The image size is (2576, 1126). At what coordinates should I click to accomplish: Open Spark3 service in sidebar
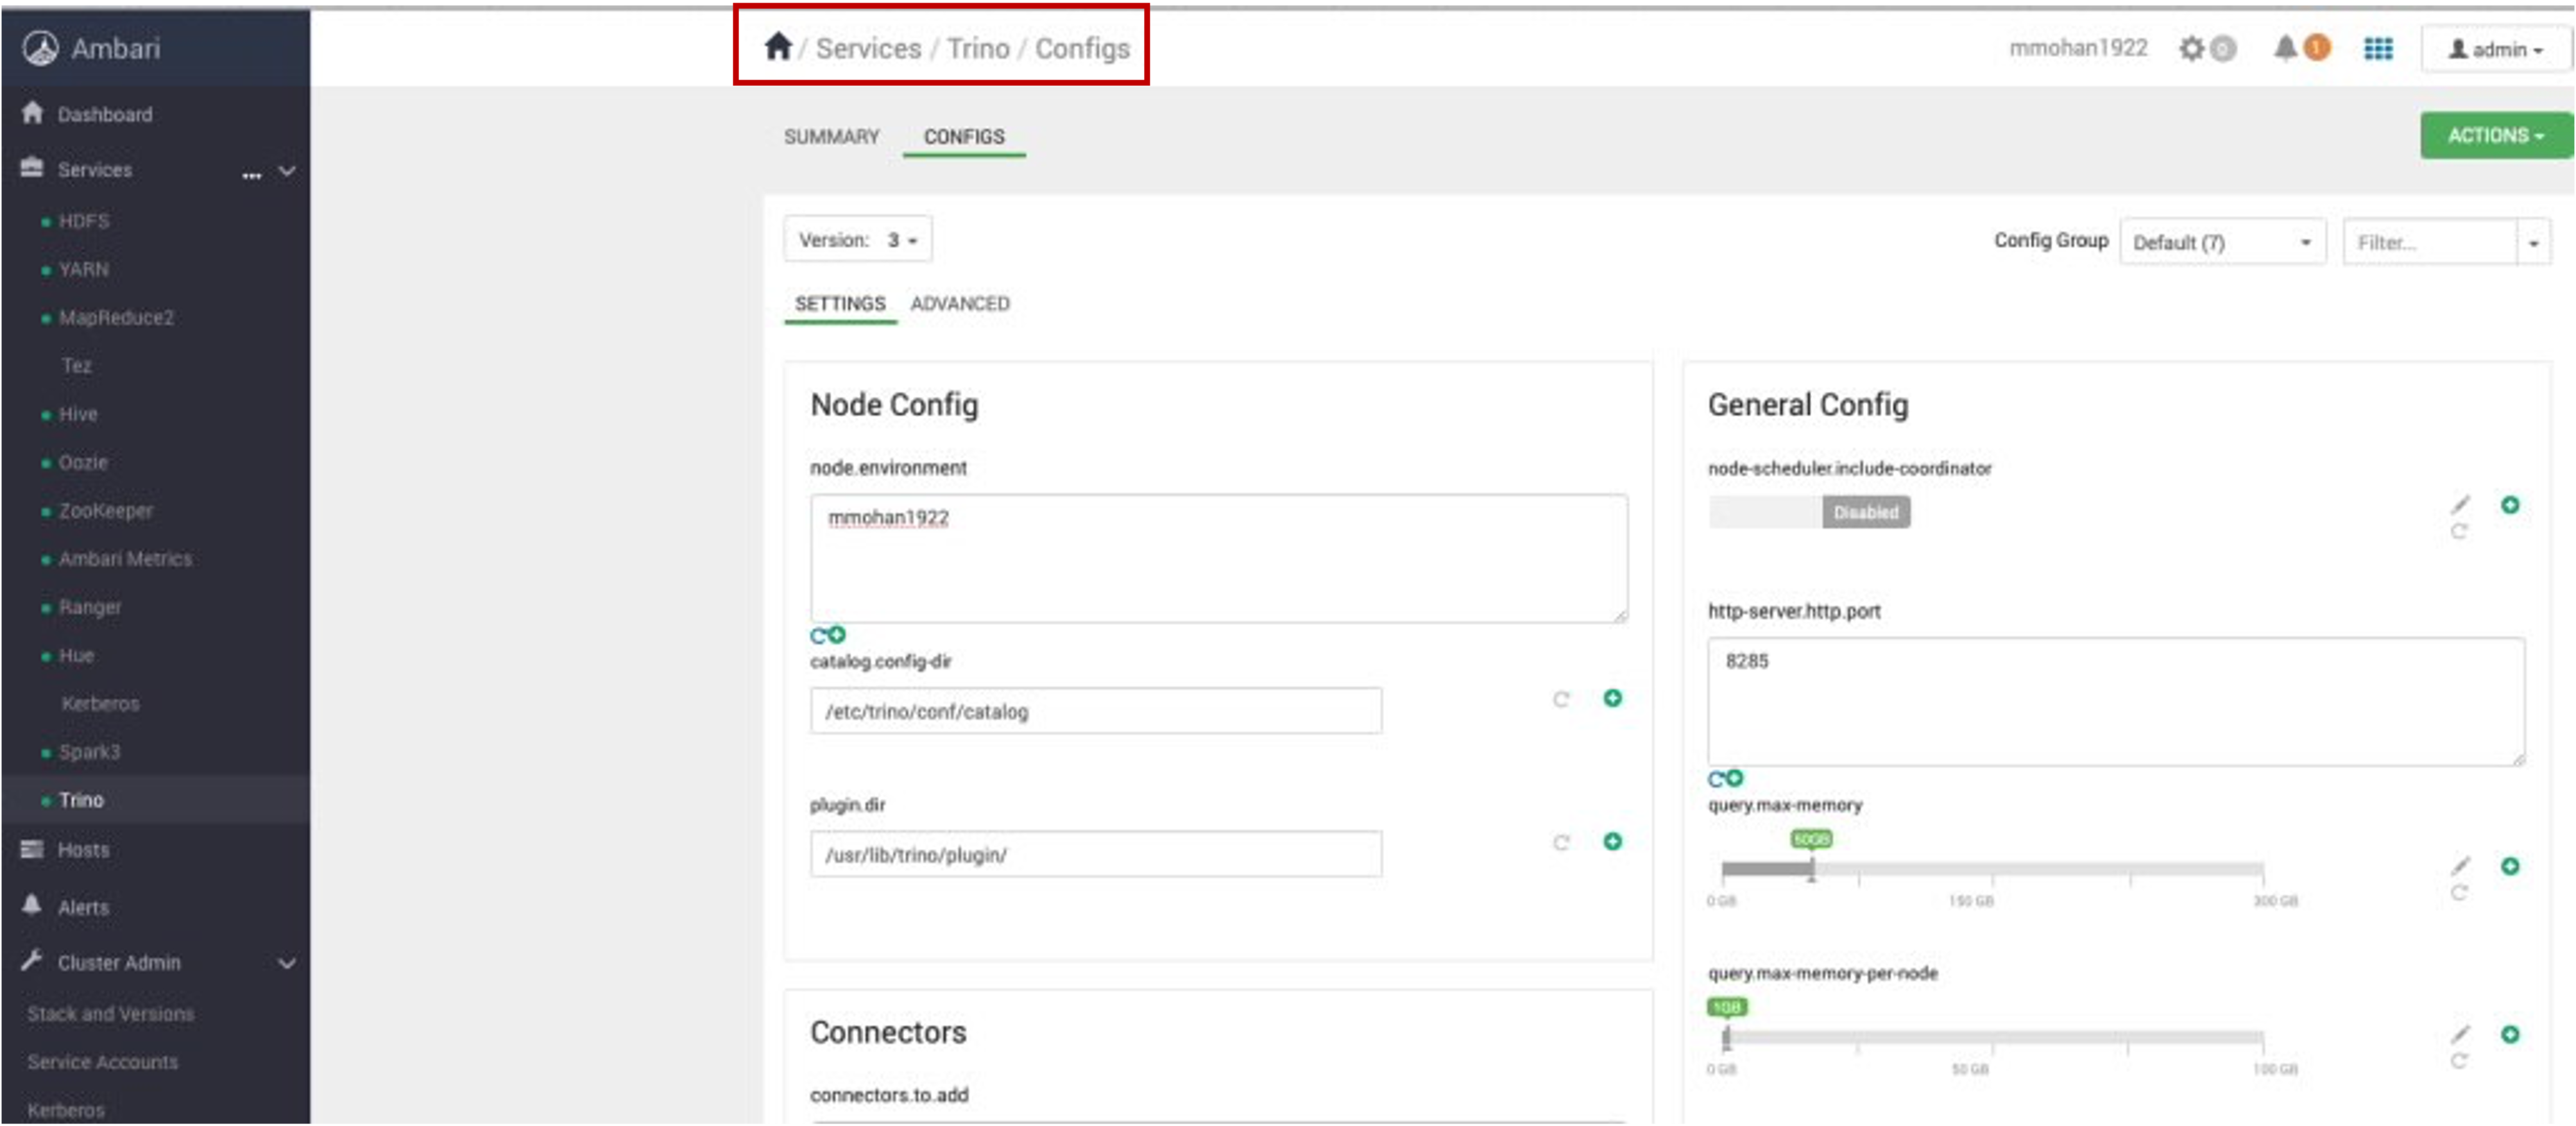click(x=89, y=752)
